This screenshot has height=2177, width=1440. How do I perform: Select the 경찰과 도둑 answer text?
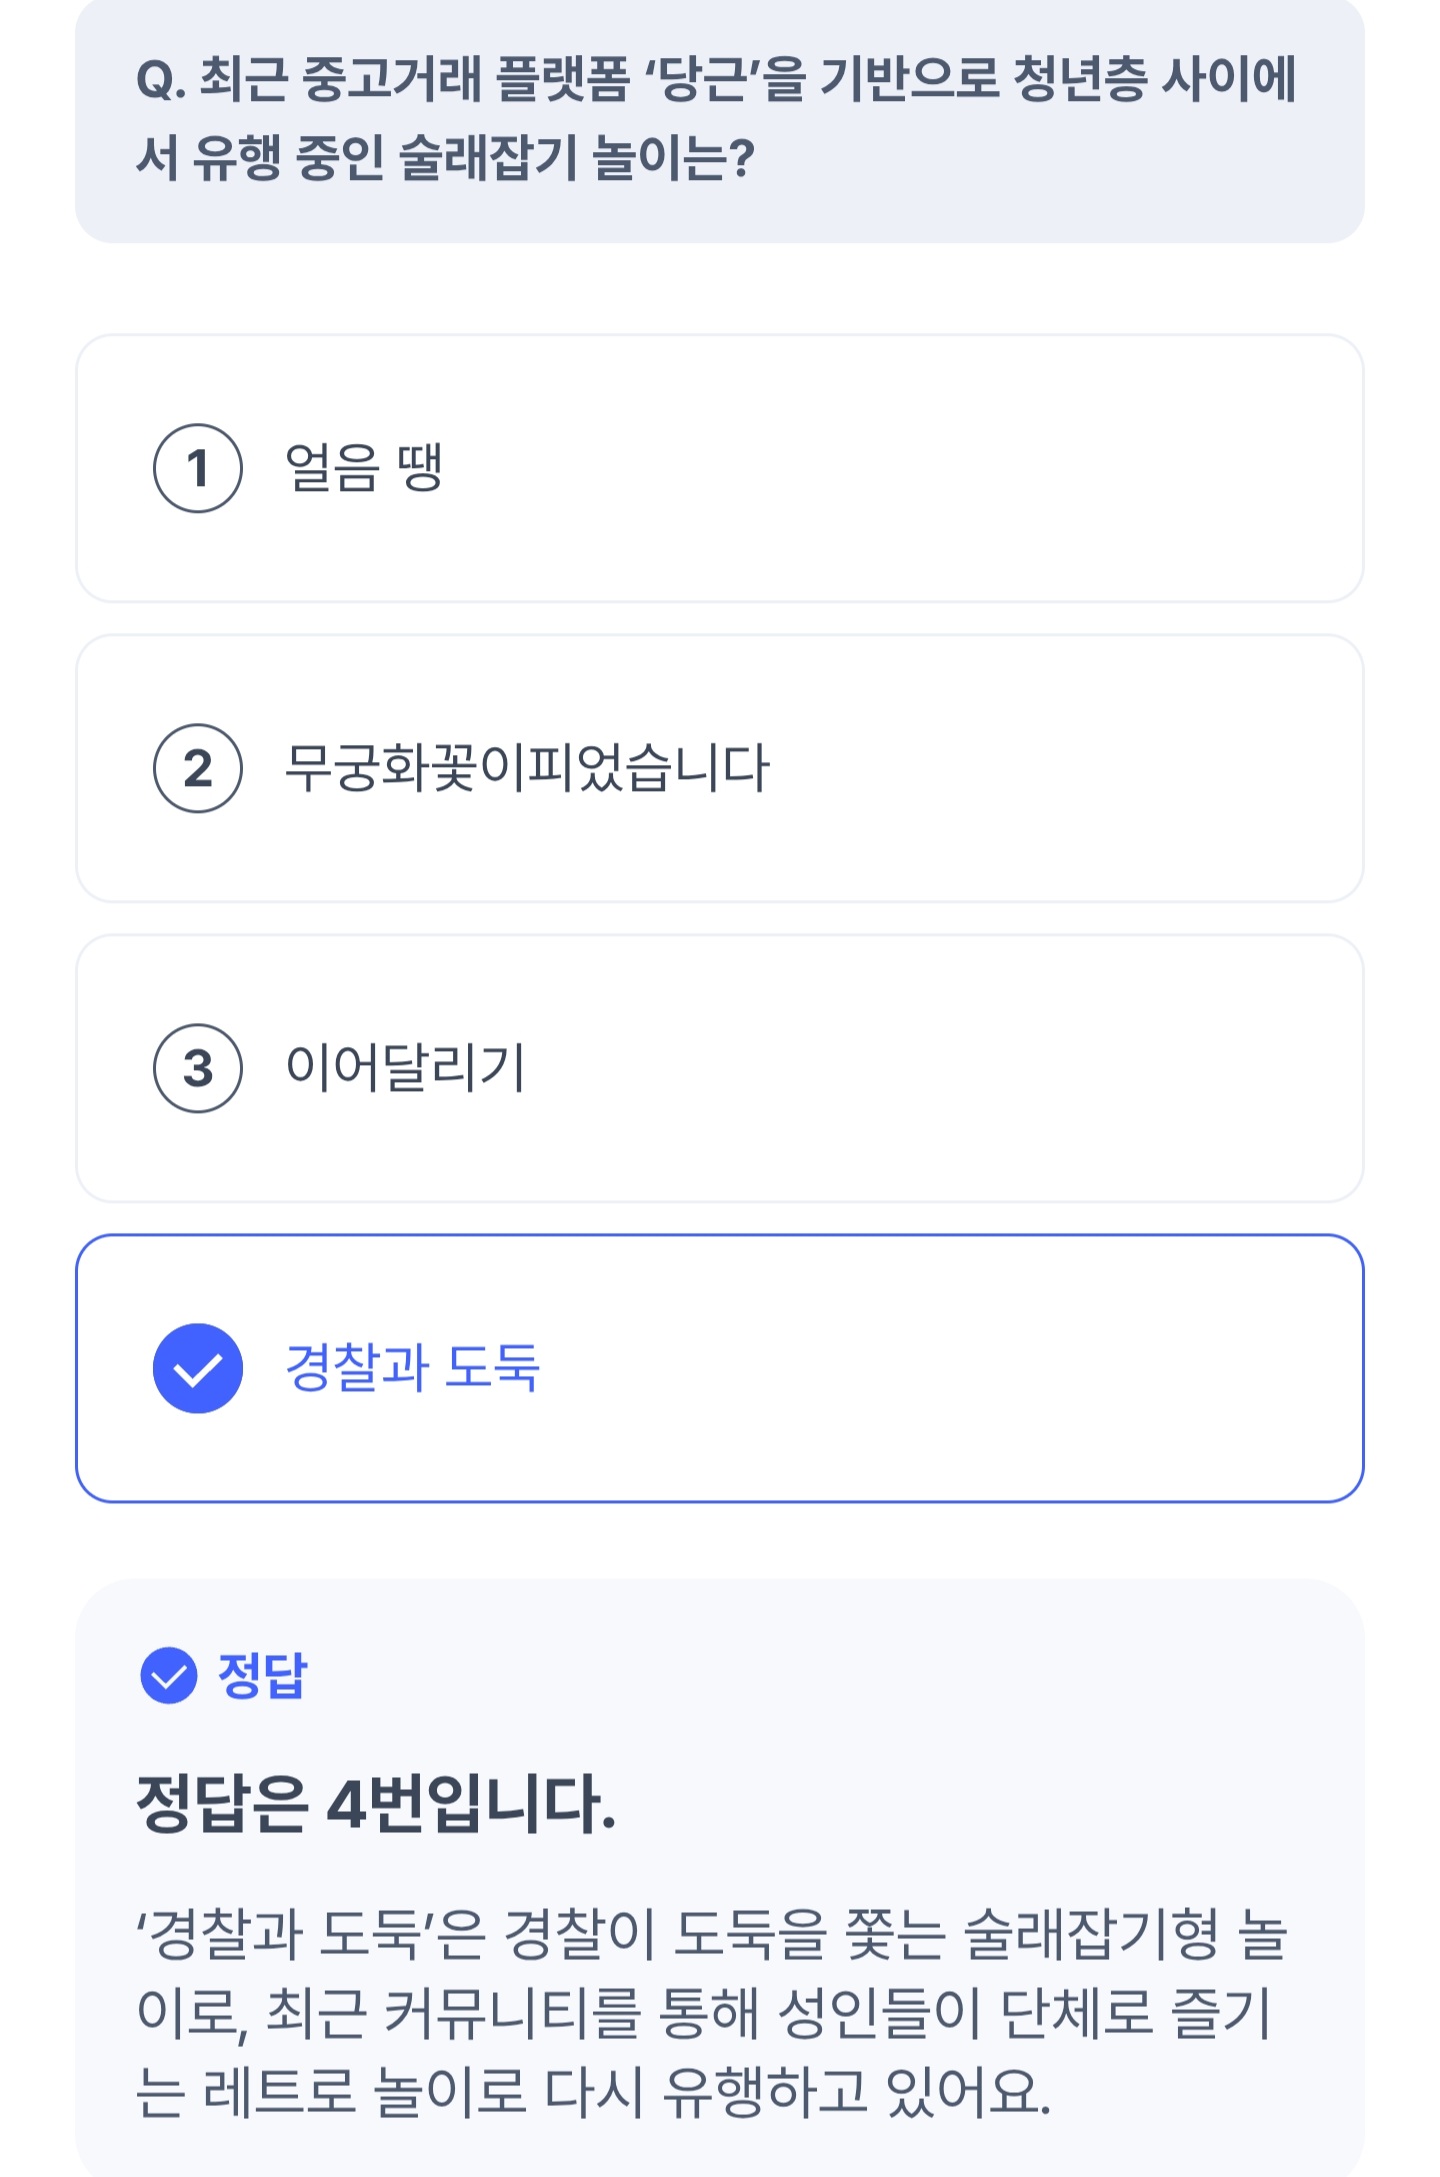[x=412, y=1368]
